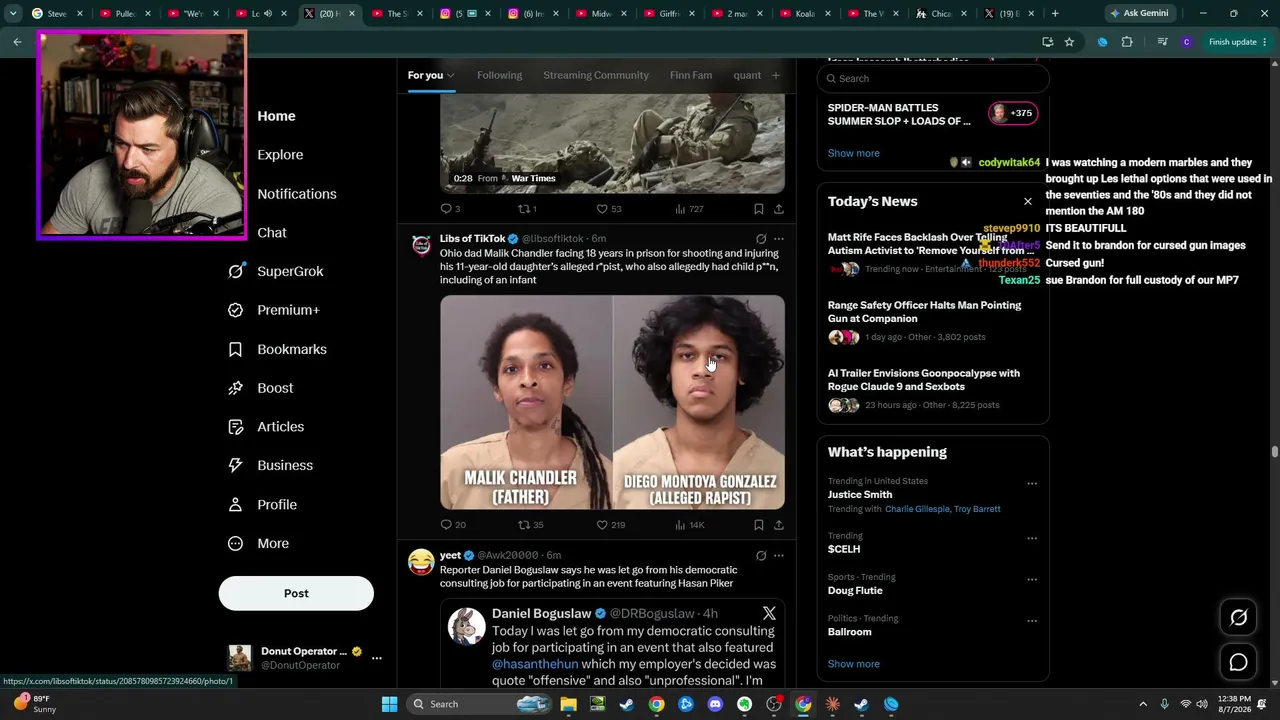This screenshot has height=720, width=1280.
Task: Open the @hasanthehun mention link
Action: click(x=535, y=664)
